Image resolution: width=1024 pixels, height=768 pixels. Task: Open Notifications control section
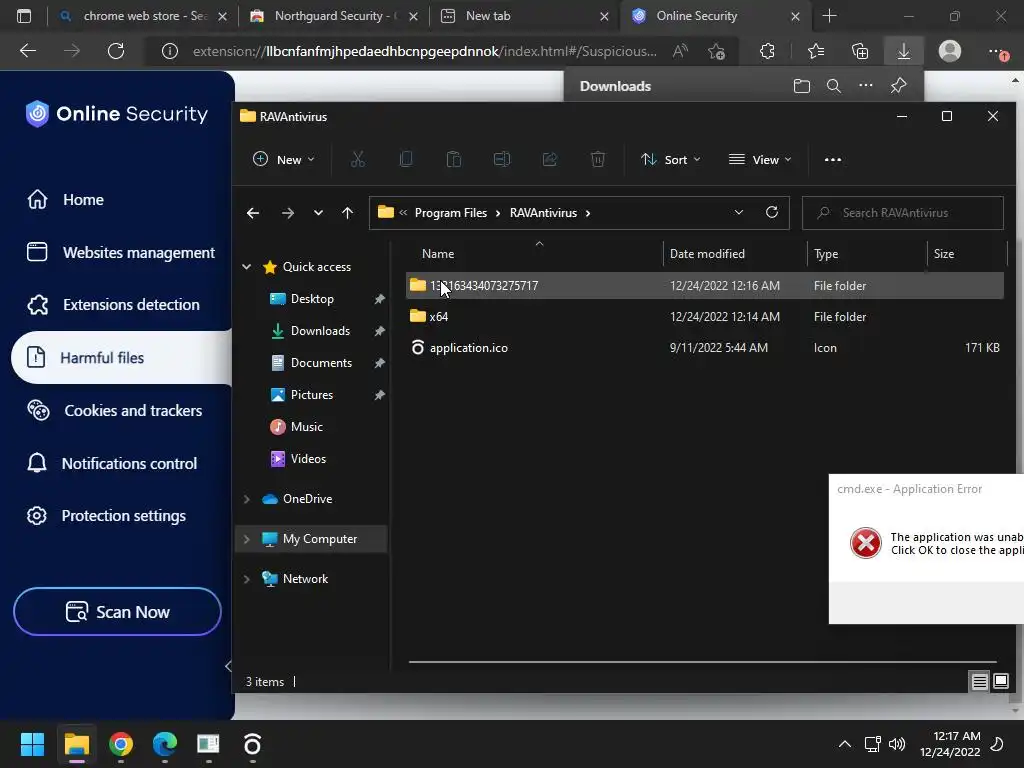(x=112, y=463)
